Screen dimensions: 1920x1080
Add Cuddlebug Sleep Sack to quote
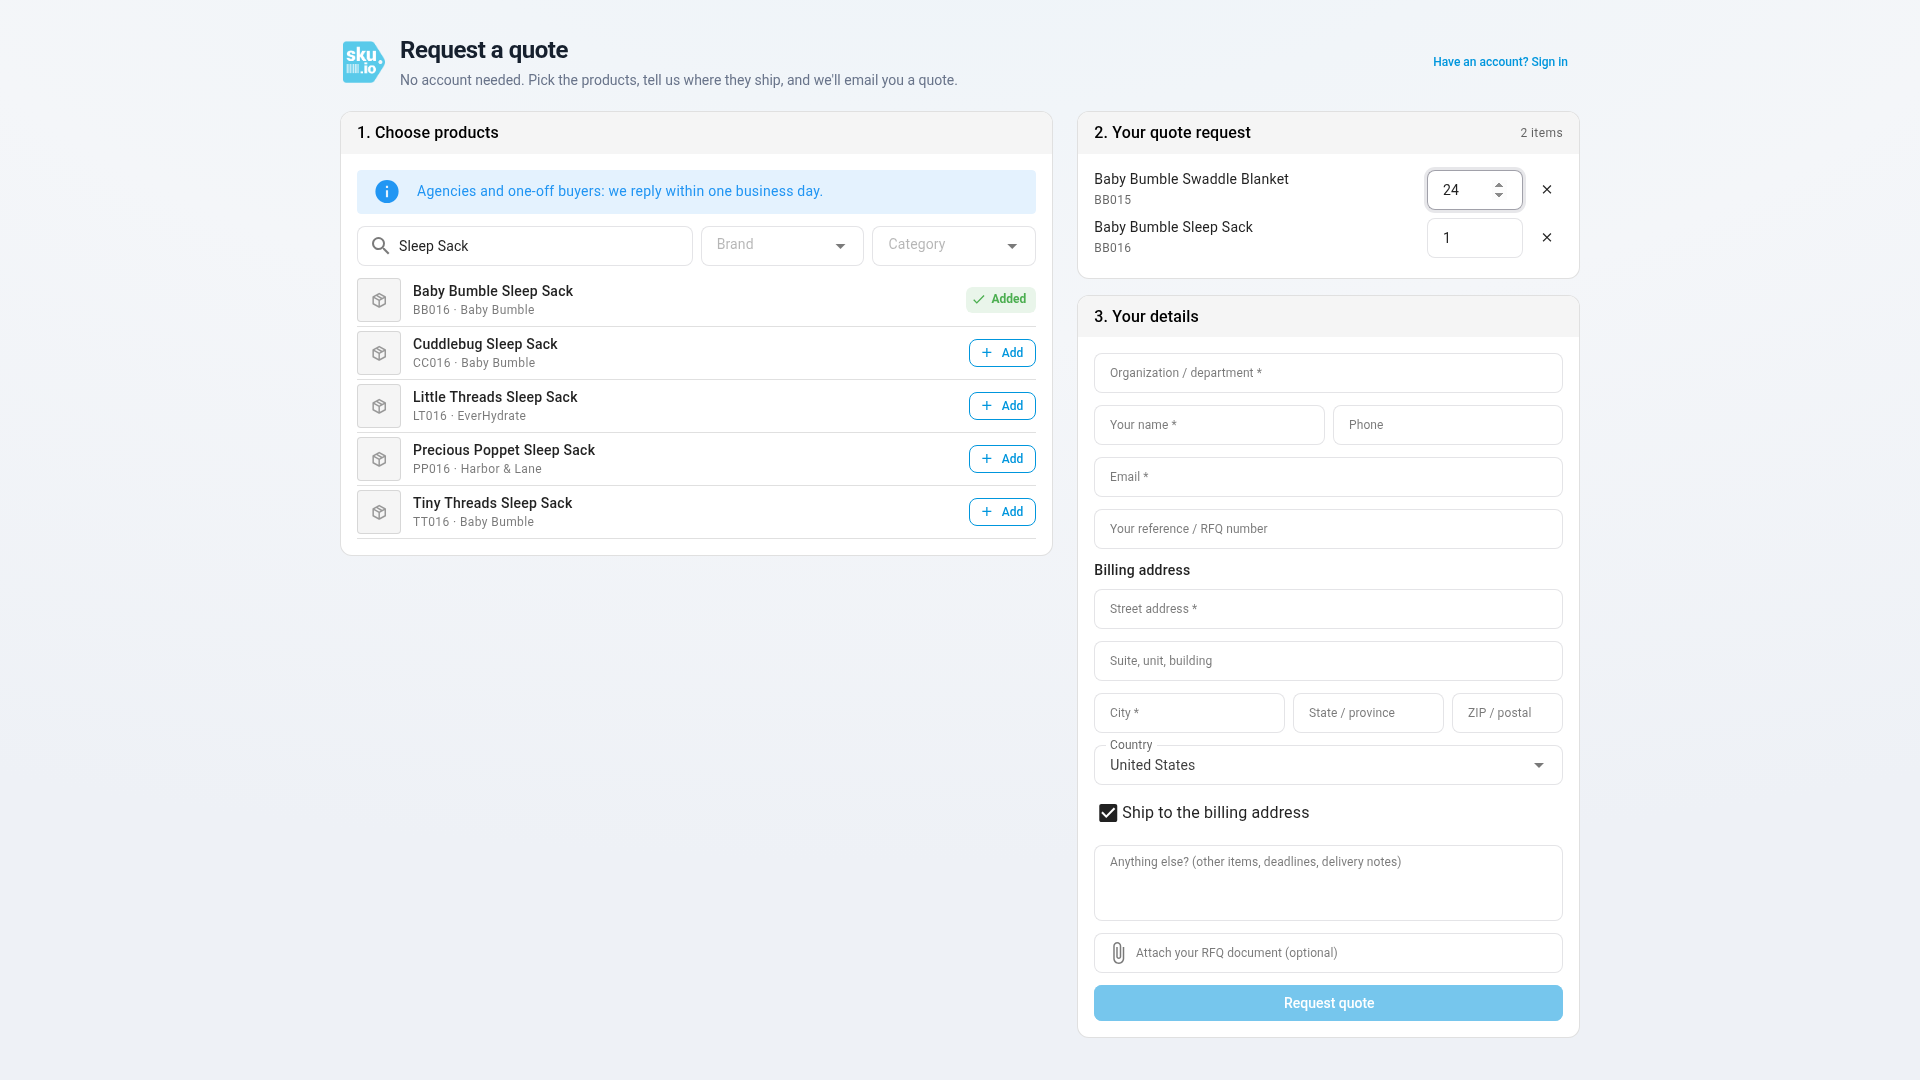(x=1002, y=353)
